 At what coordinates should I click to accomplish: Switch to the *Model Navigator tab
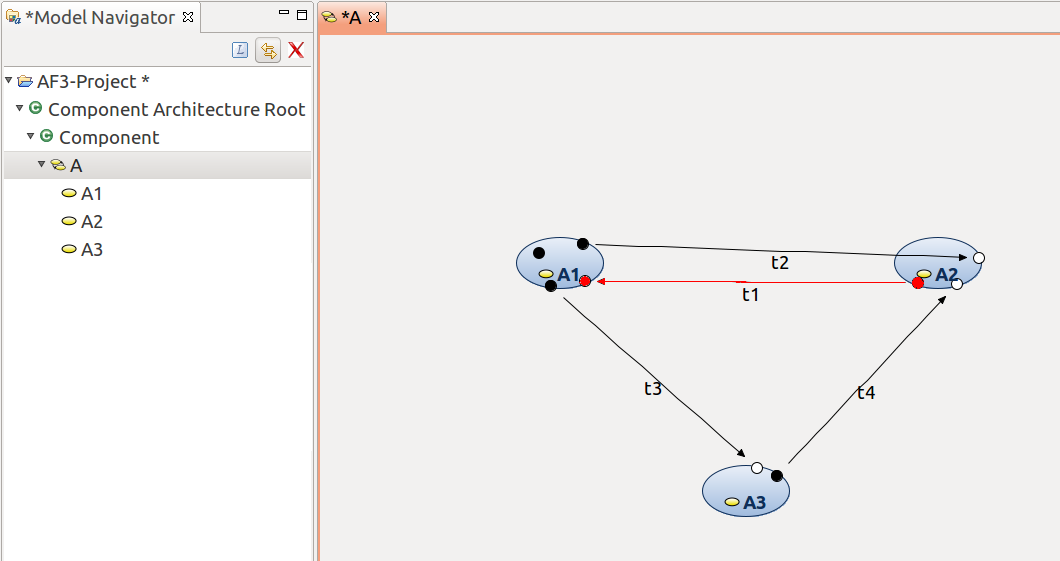[x=100, y=18]
